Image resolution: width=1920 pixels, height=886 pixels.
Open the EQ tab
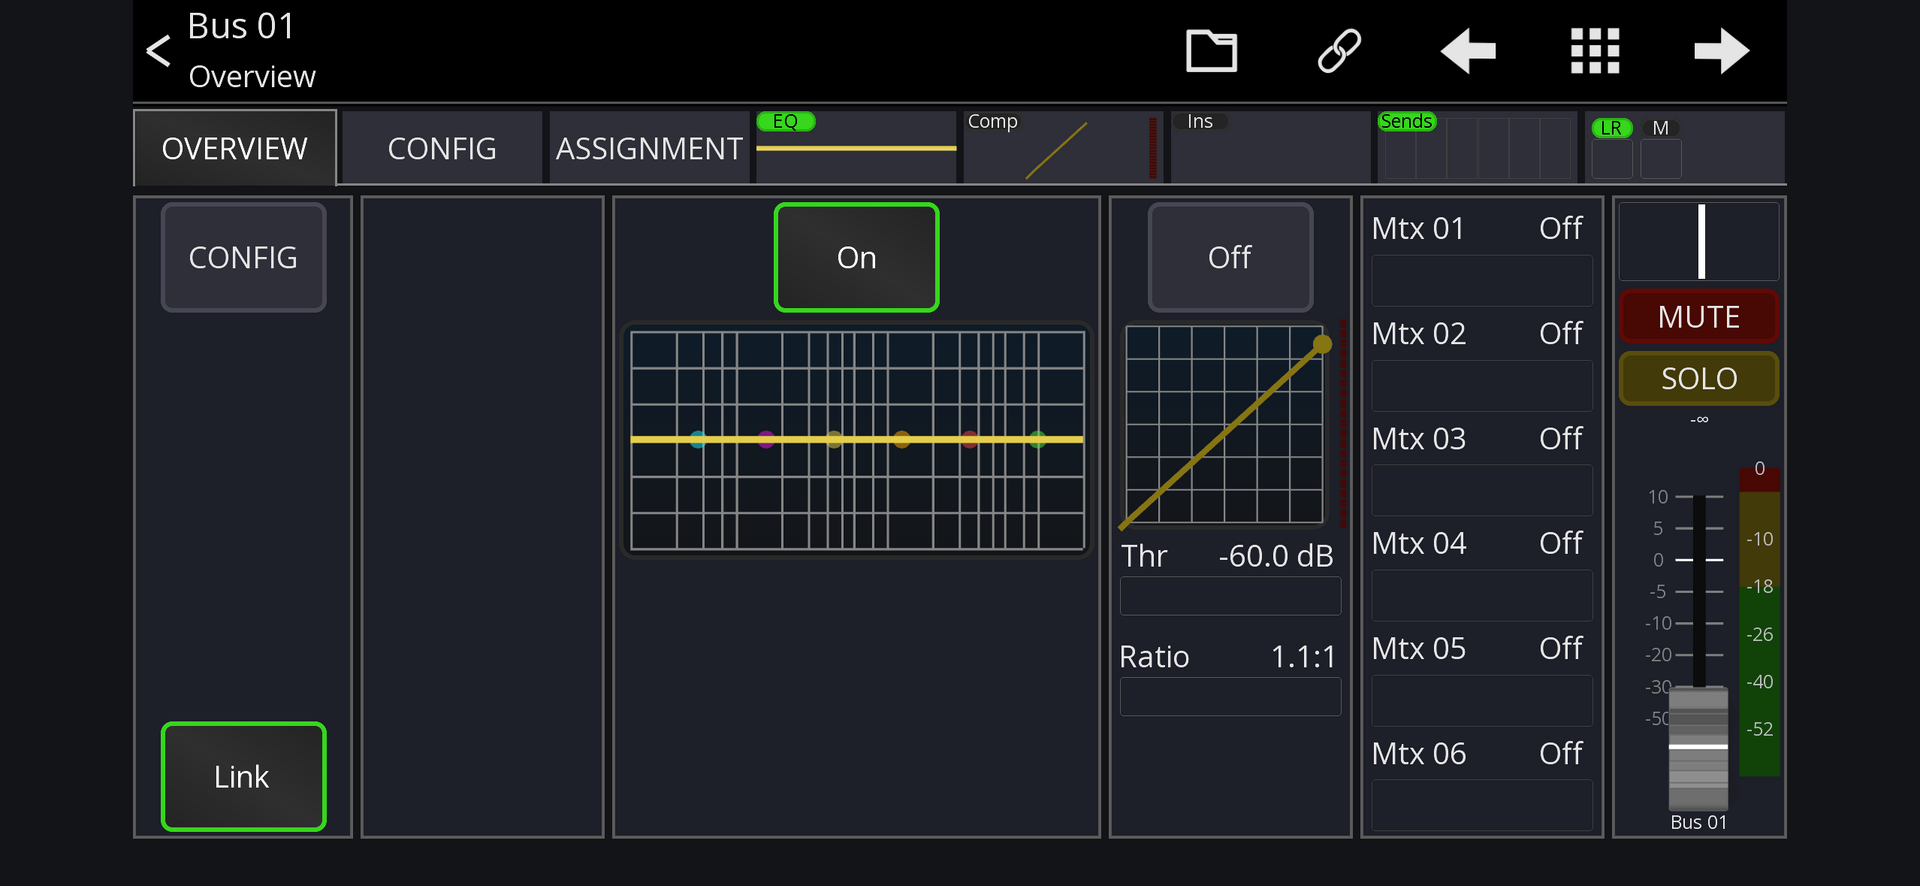pos(856,147)
